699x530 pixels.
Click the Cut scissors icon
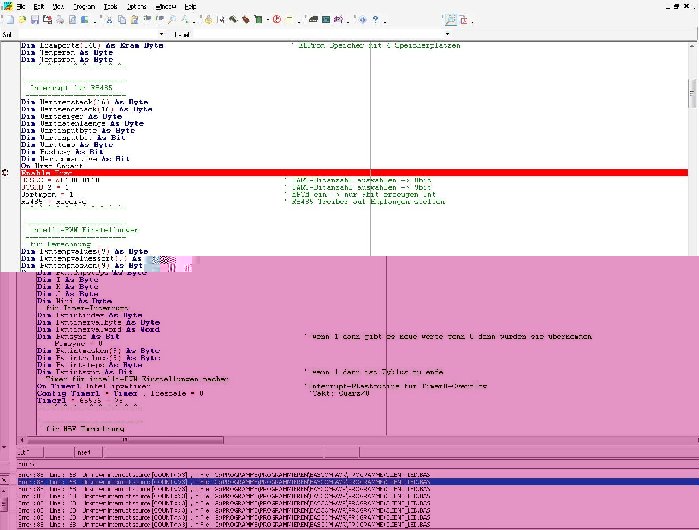point(108,20)
